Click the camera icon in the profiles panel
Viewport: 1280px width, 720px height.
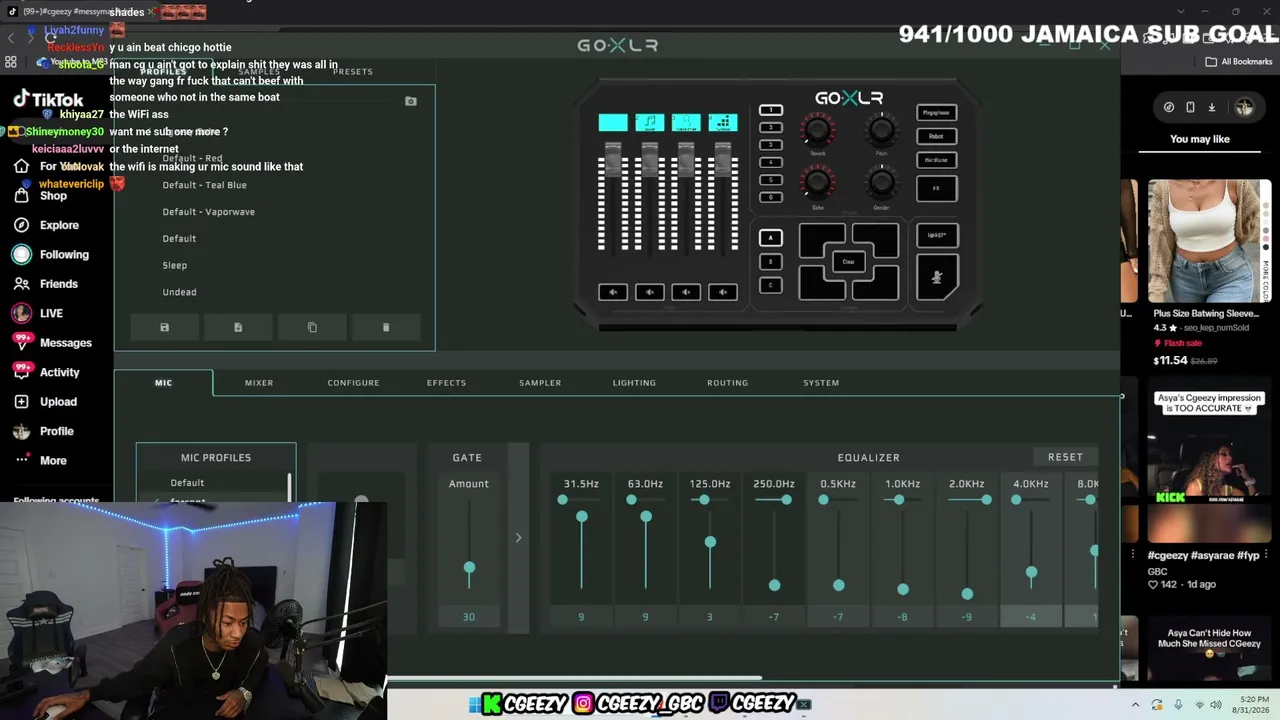(x=411, y=101)
